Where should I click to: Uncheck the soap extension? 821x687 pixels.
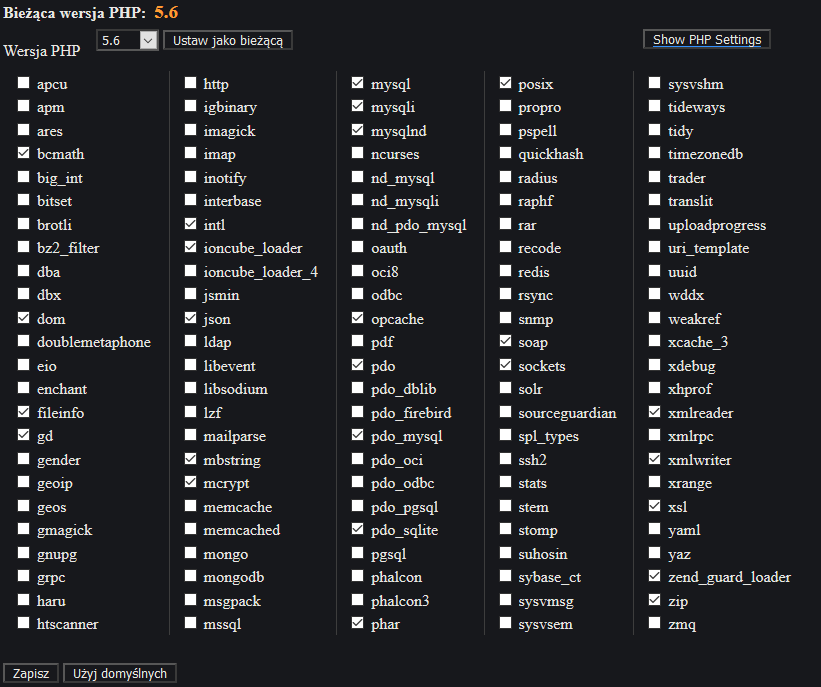(x=506, y=342)
